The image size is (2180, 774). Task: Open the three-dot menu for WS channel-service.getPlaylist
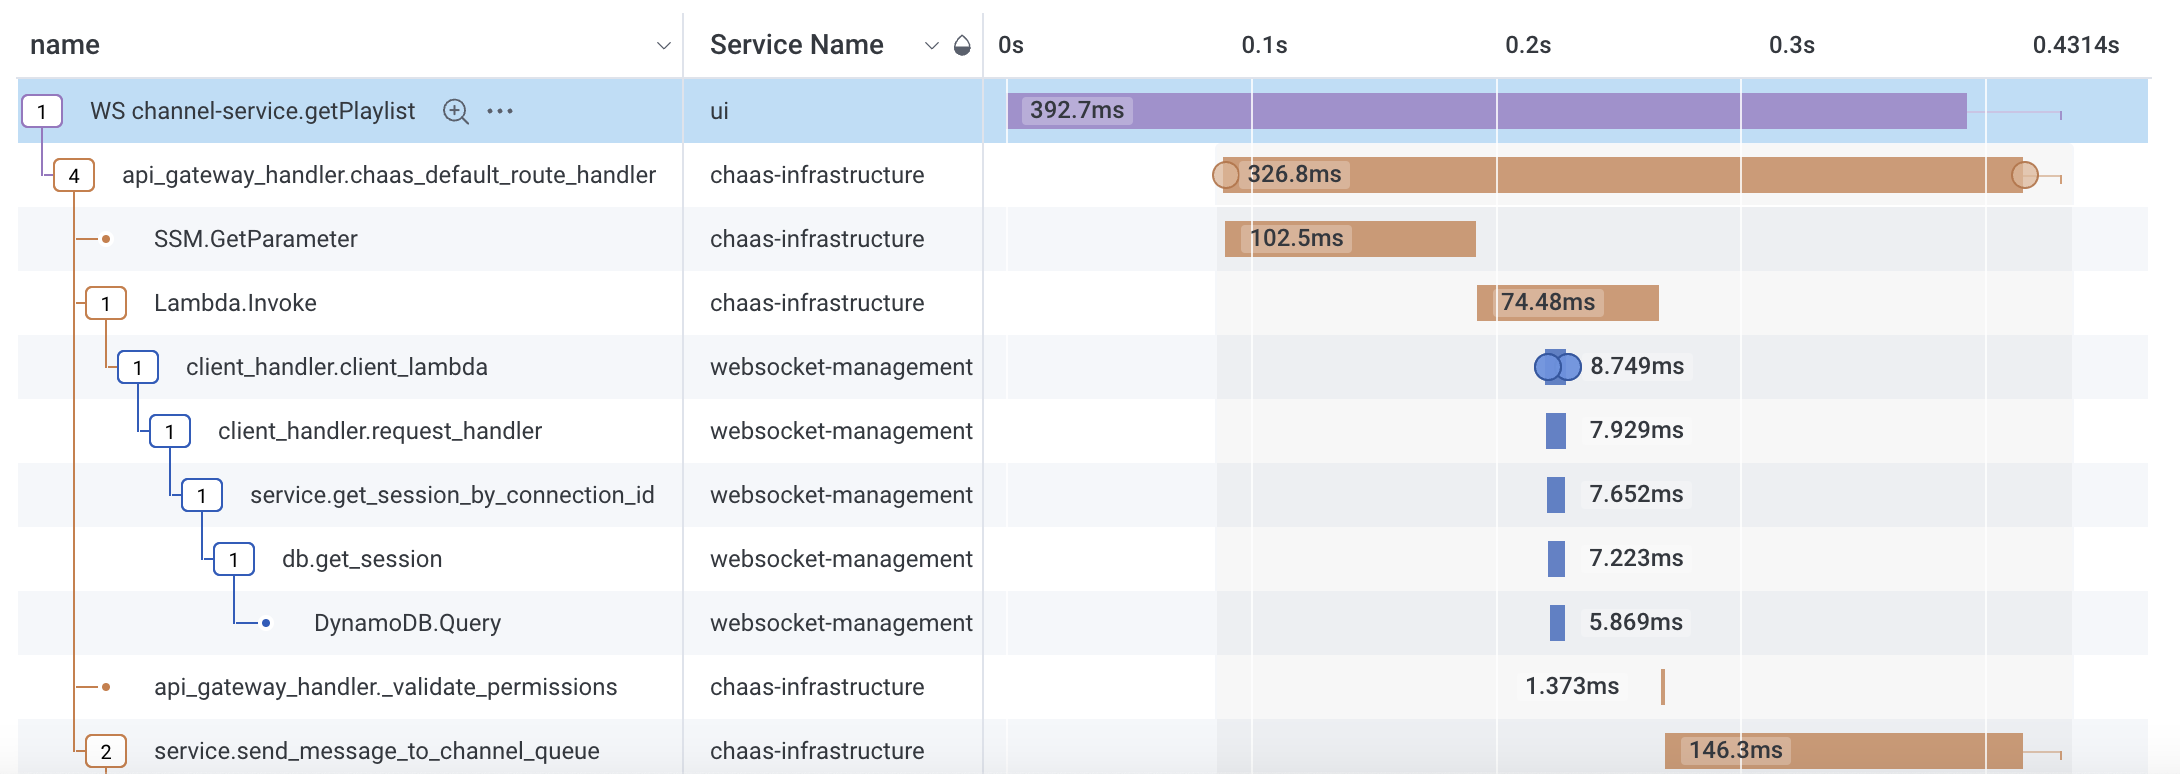(x=500, y=111)
